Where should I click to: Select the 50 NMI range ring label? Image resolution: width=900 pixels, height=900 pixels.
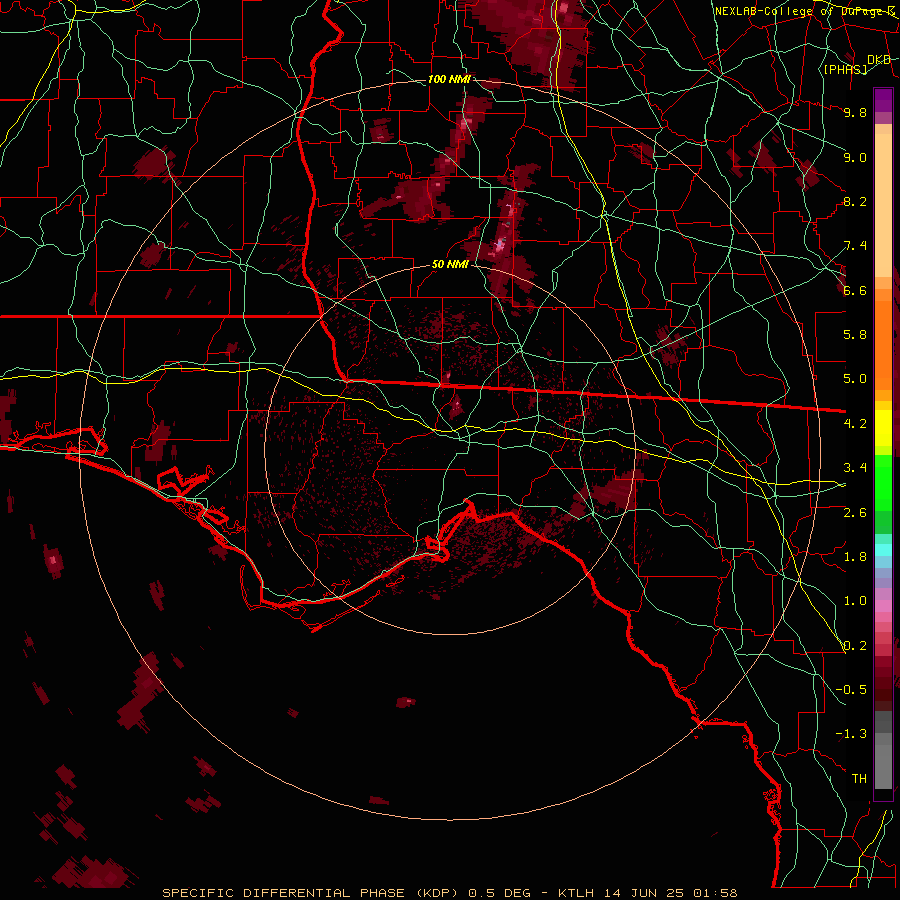point(450,264)
